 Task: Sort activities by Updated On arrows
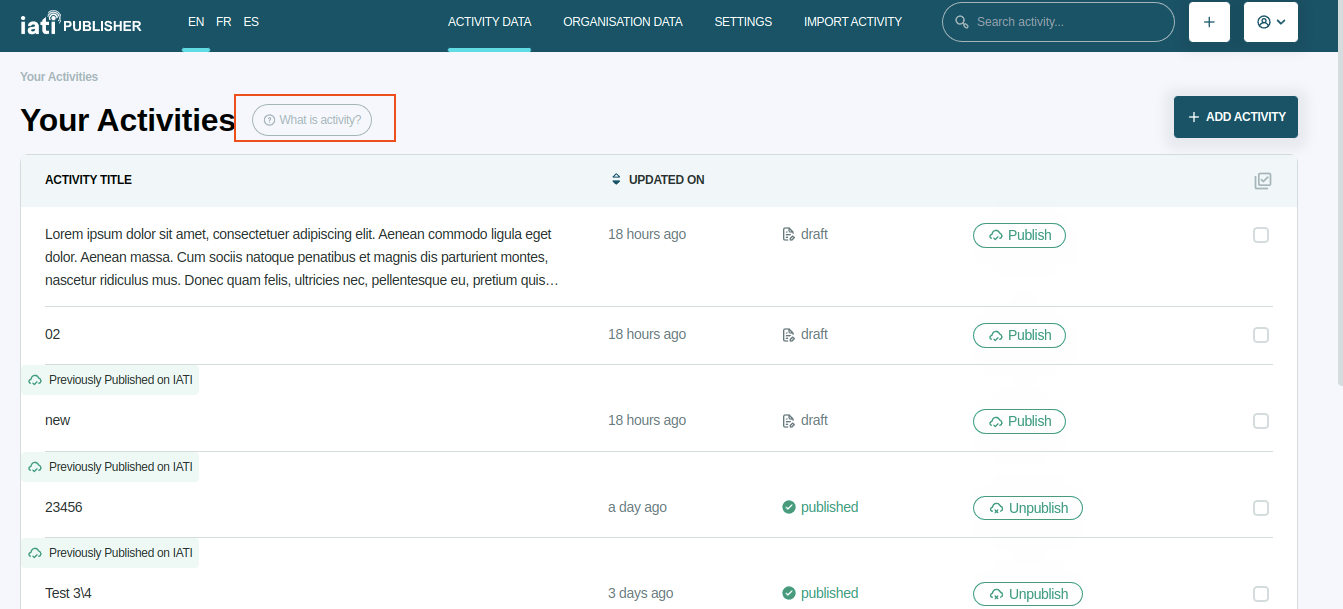[x=616, y=180]
